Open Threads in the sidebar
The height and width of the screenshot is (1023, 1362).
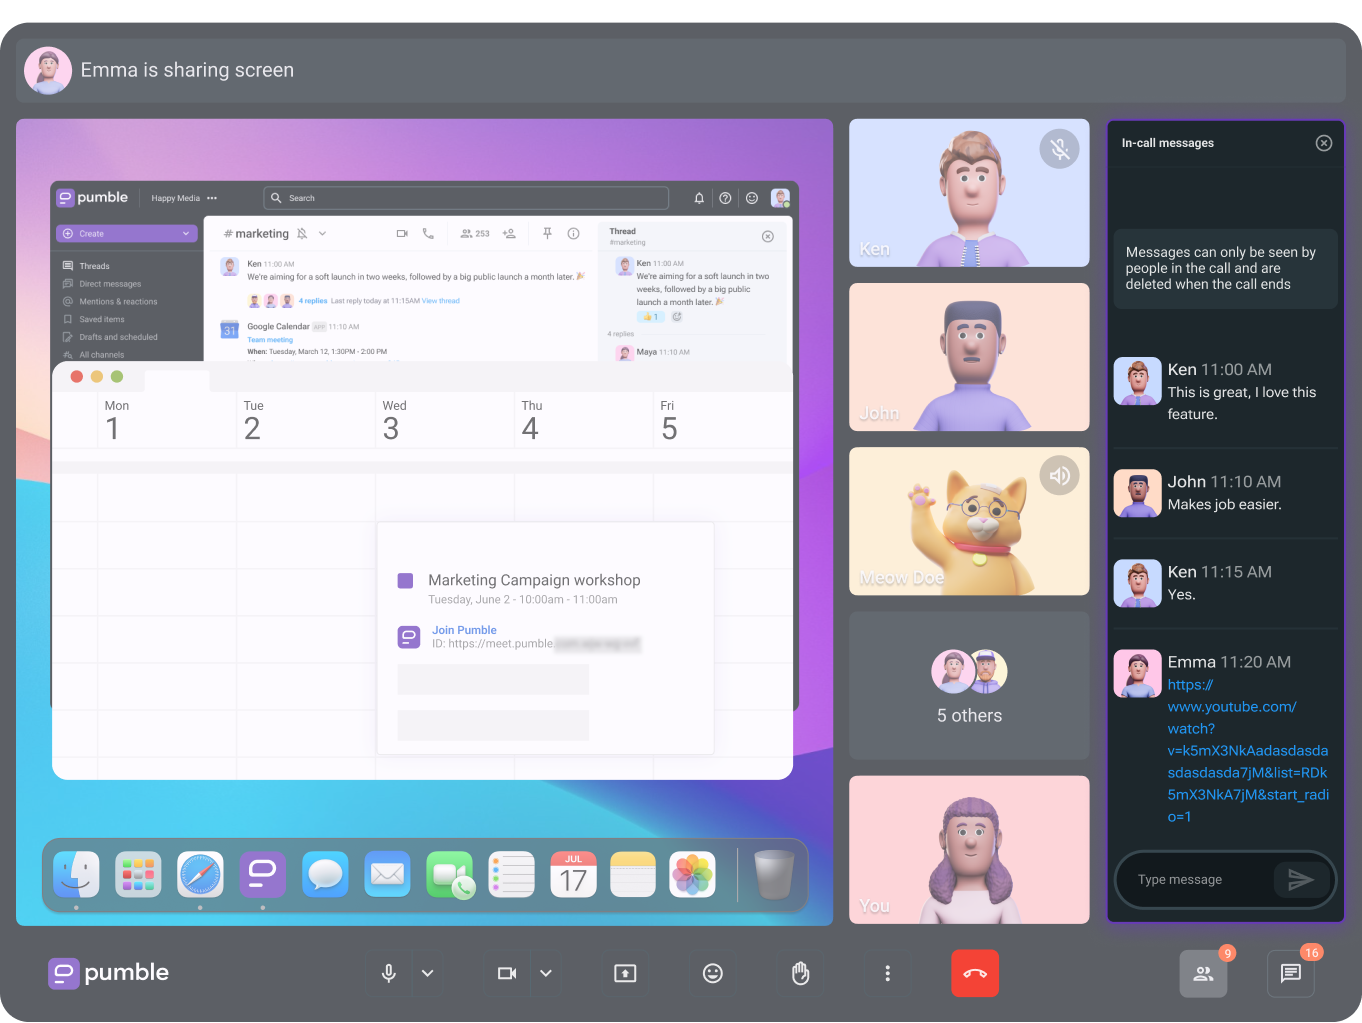94,266
